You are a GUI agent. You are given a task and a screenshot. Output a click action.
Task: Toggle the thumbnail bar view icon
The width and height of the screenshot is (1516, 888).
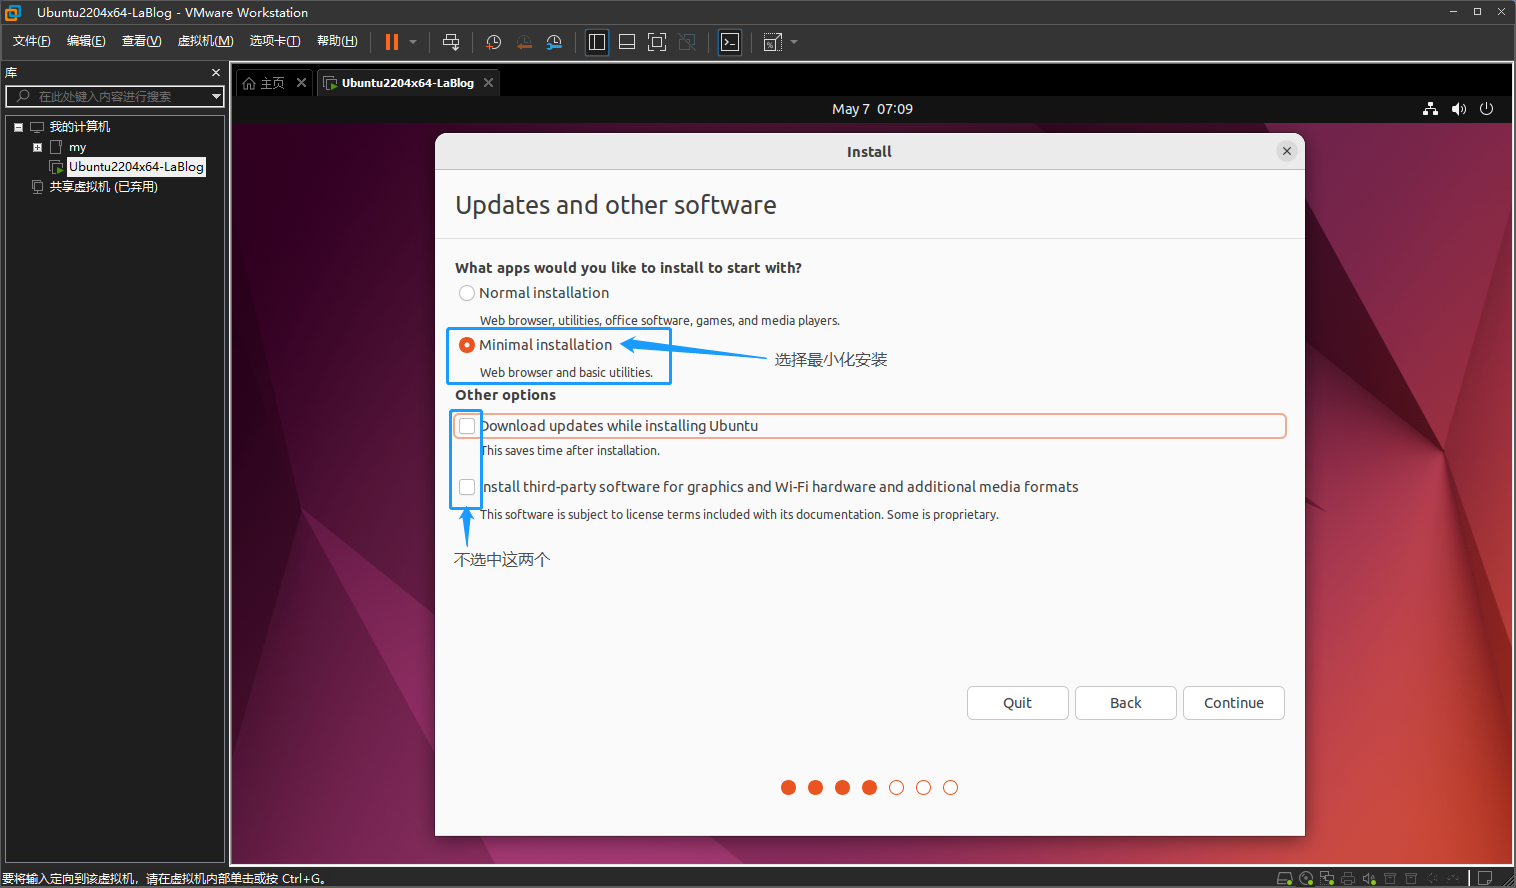[627, 42]
